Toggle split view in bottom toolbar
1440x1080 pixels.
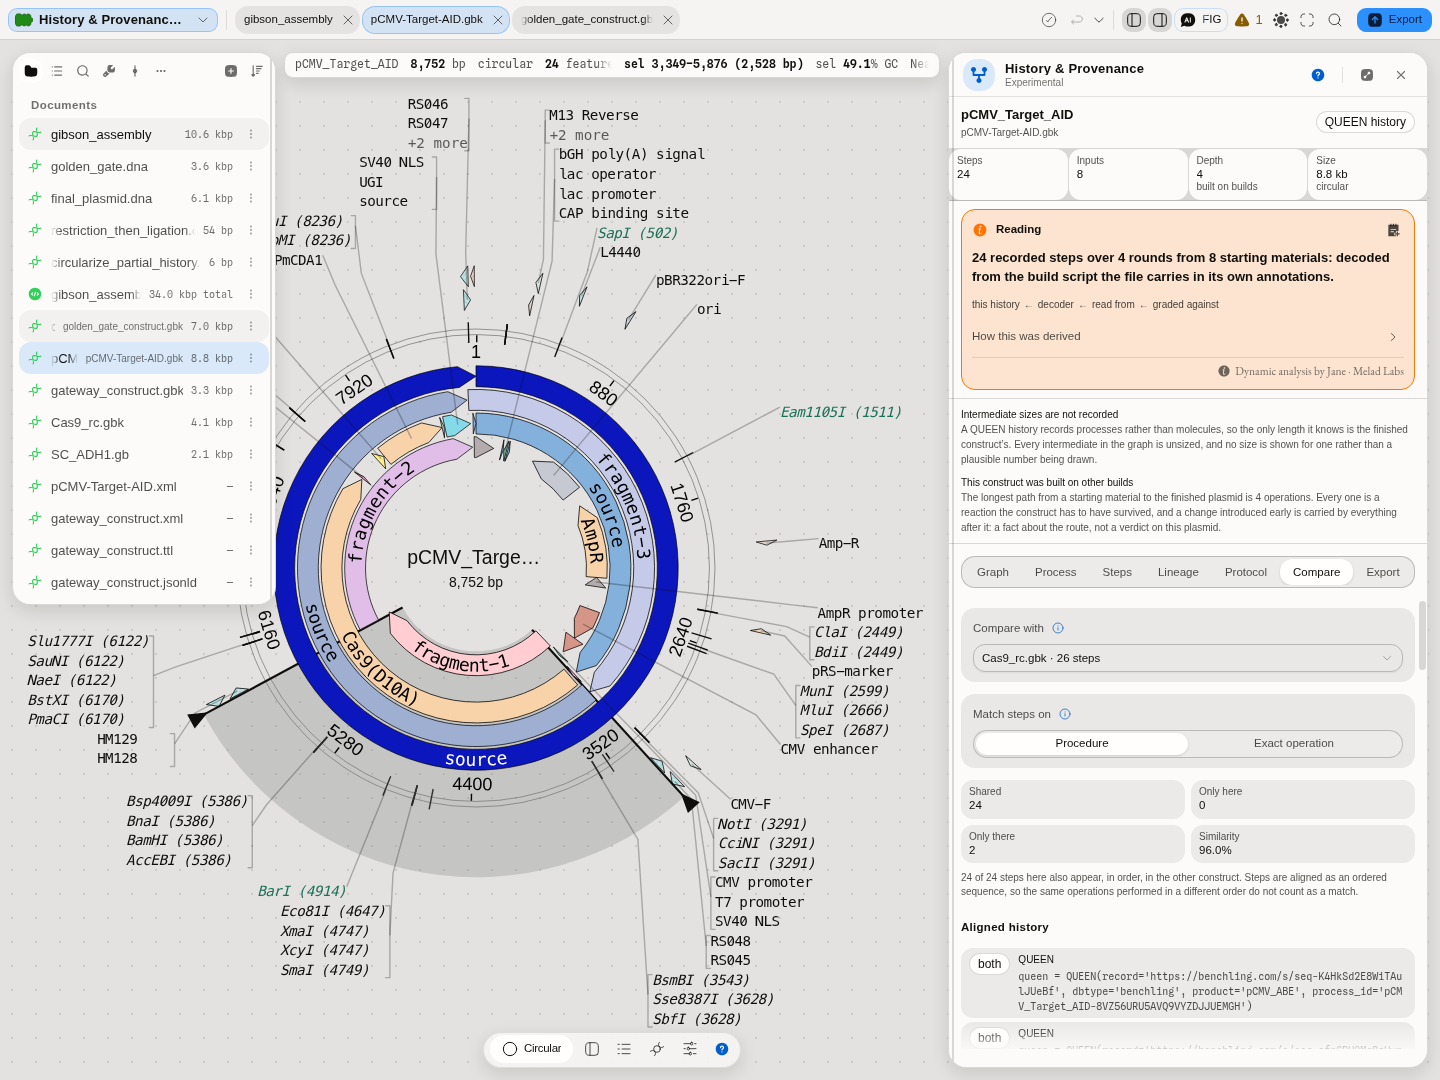pyautogui.click(x=592, y=1049)
